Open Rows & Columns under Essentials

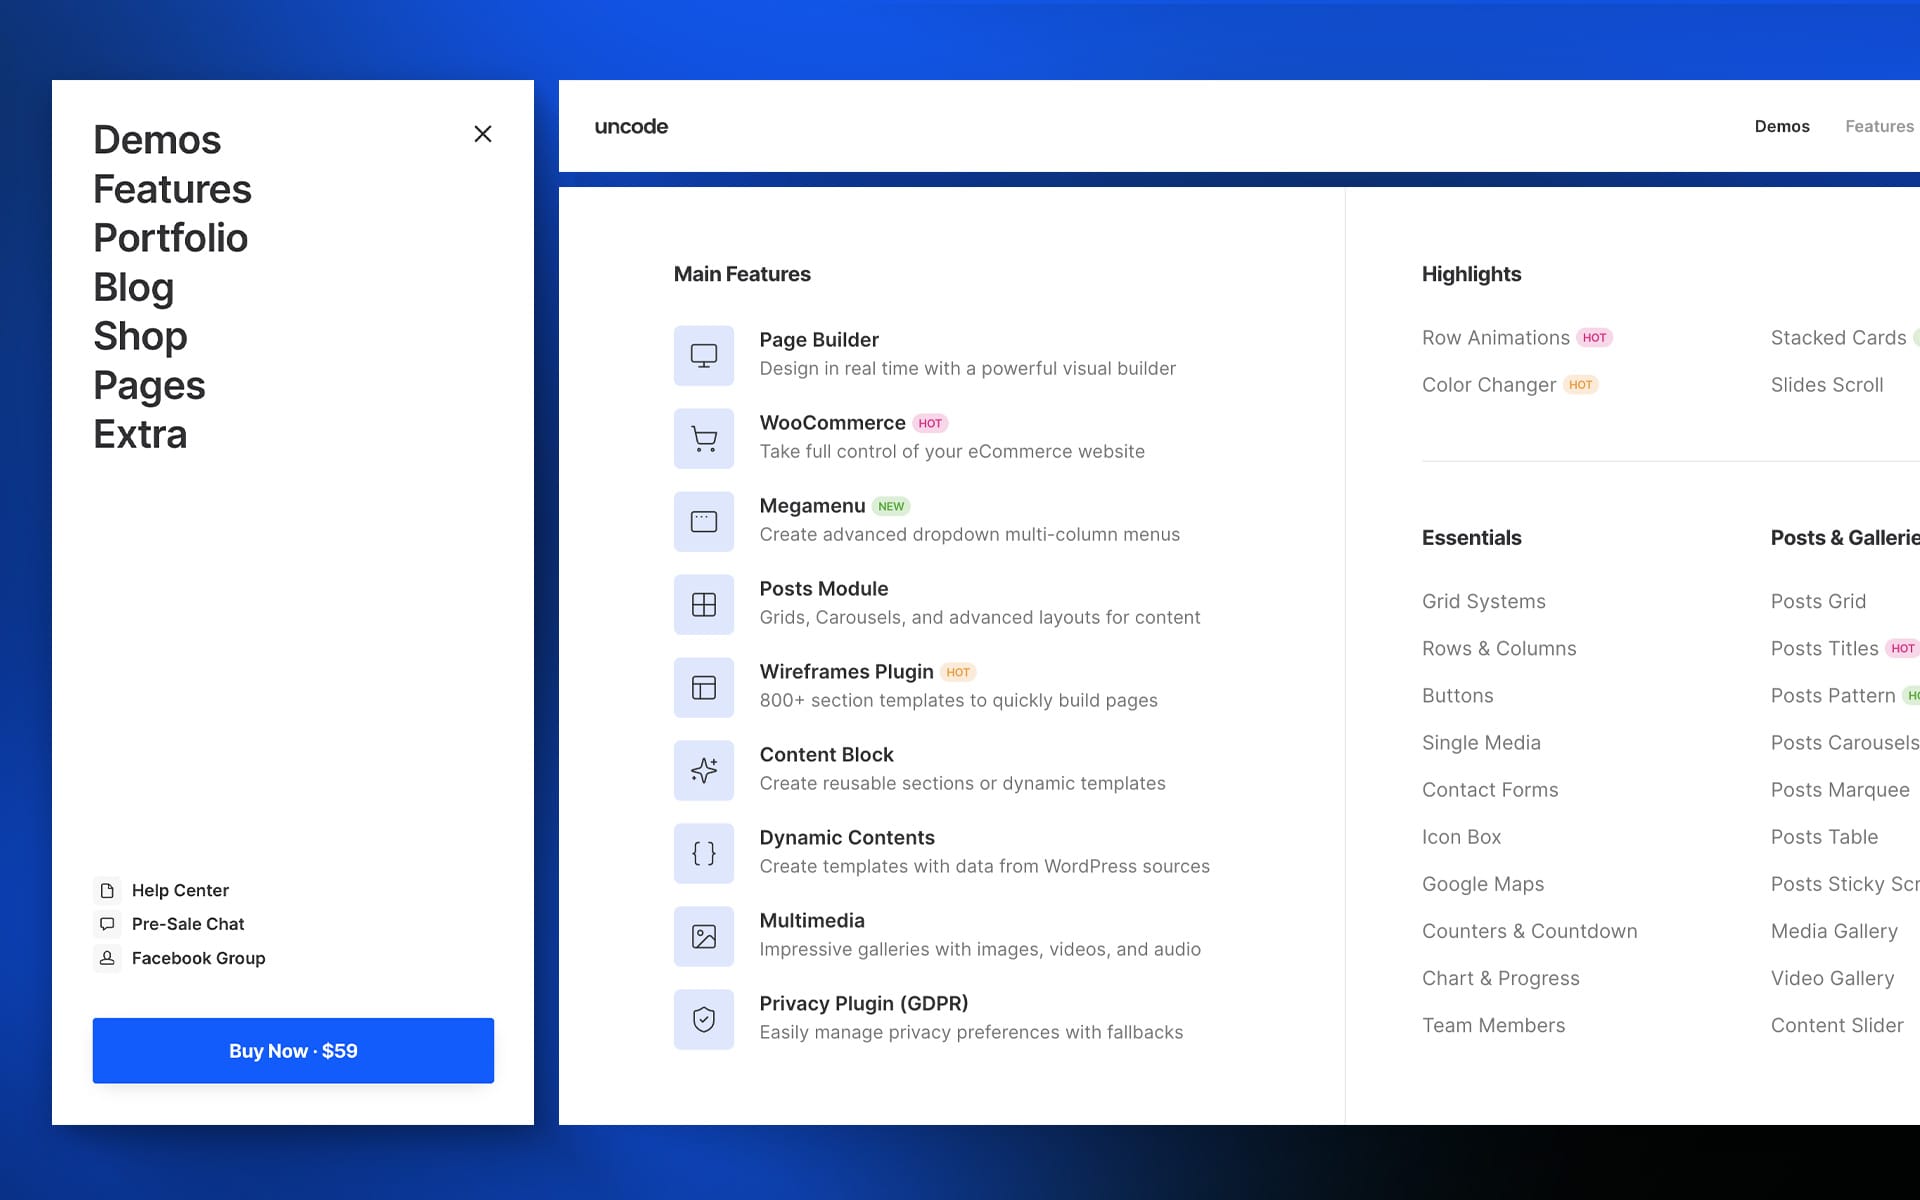[1499, 649]
